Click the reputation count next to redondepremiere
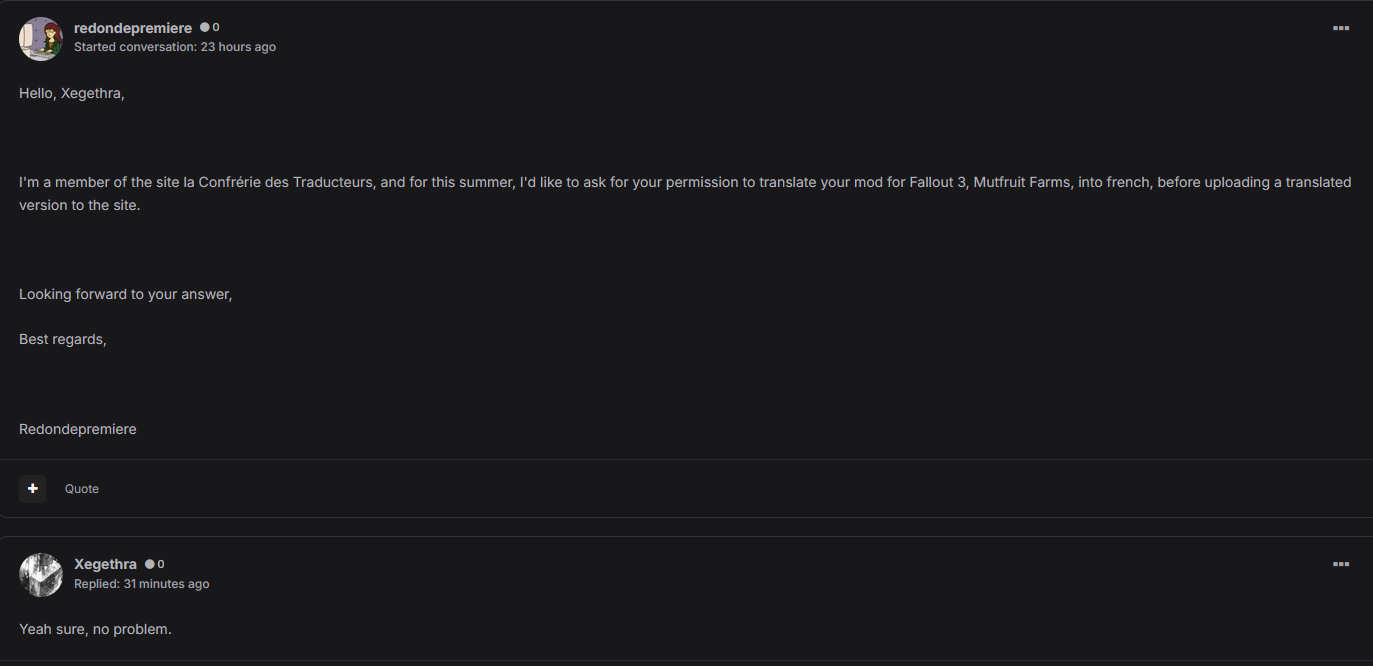Viewport: 1373px width, 666px height. click(216, 28)
